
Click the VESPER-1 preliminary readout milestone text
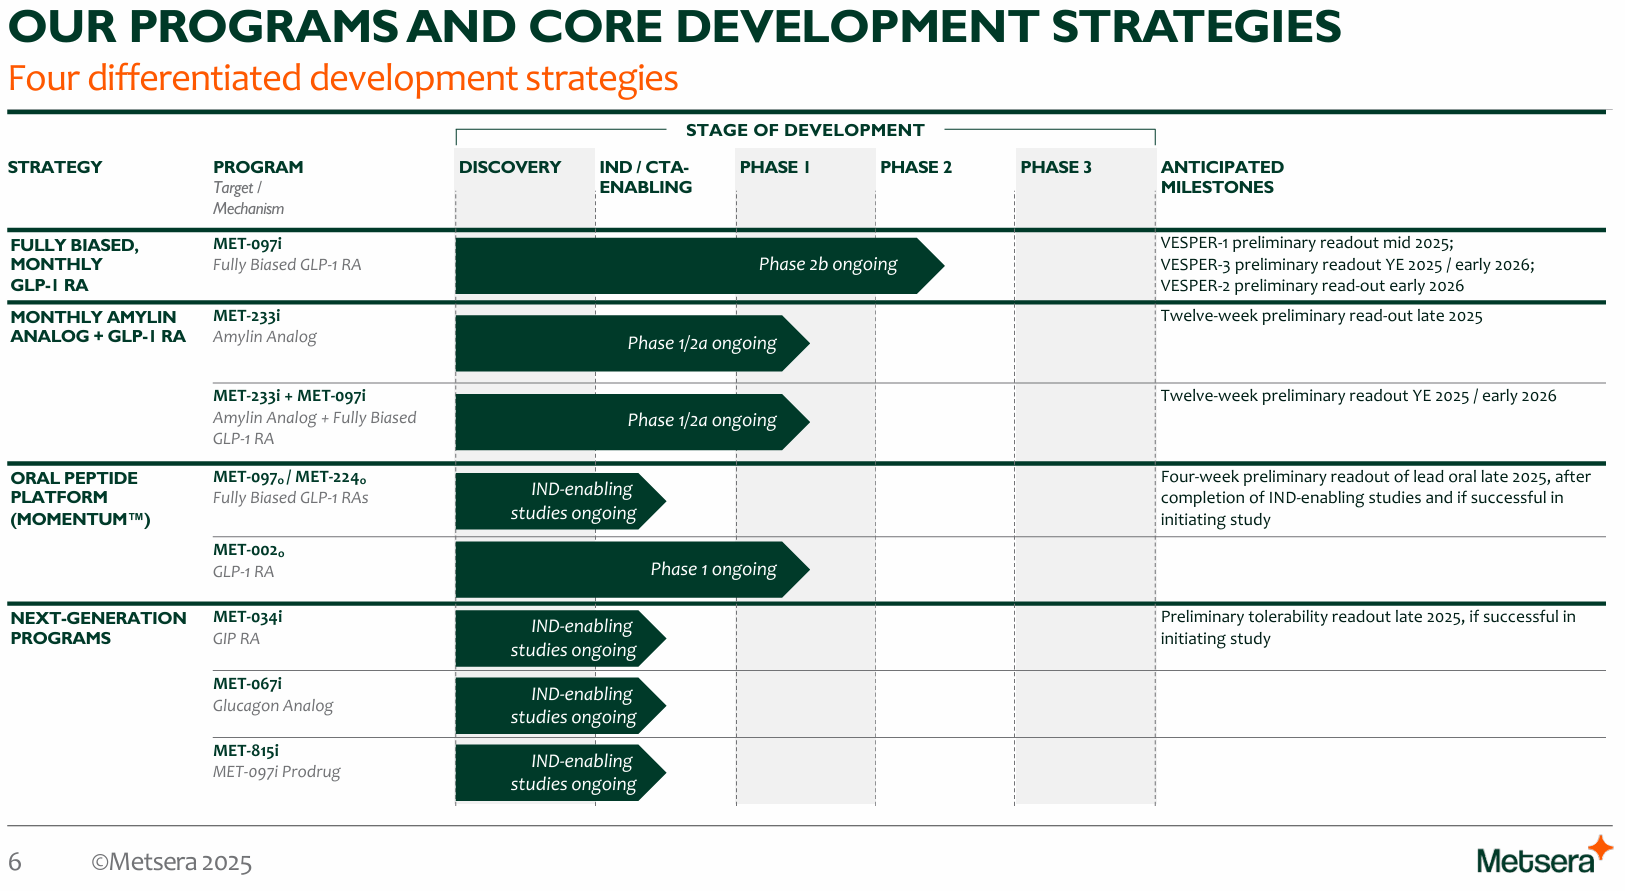click(1307, 243)
